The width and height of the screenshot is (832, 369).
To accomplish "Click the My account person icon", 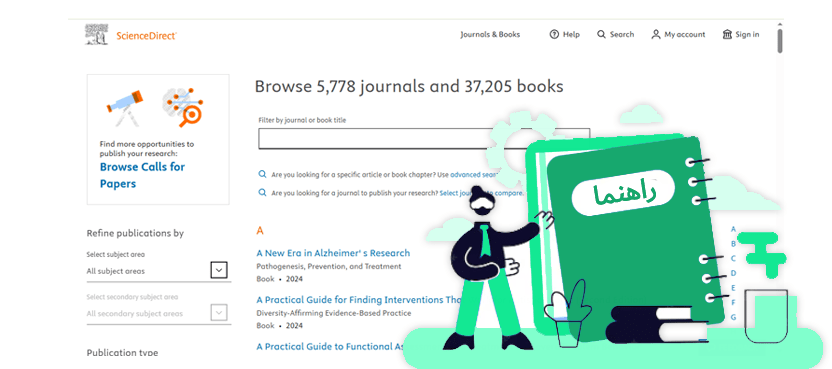I will 656,35.
